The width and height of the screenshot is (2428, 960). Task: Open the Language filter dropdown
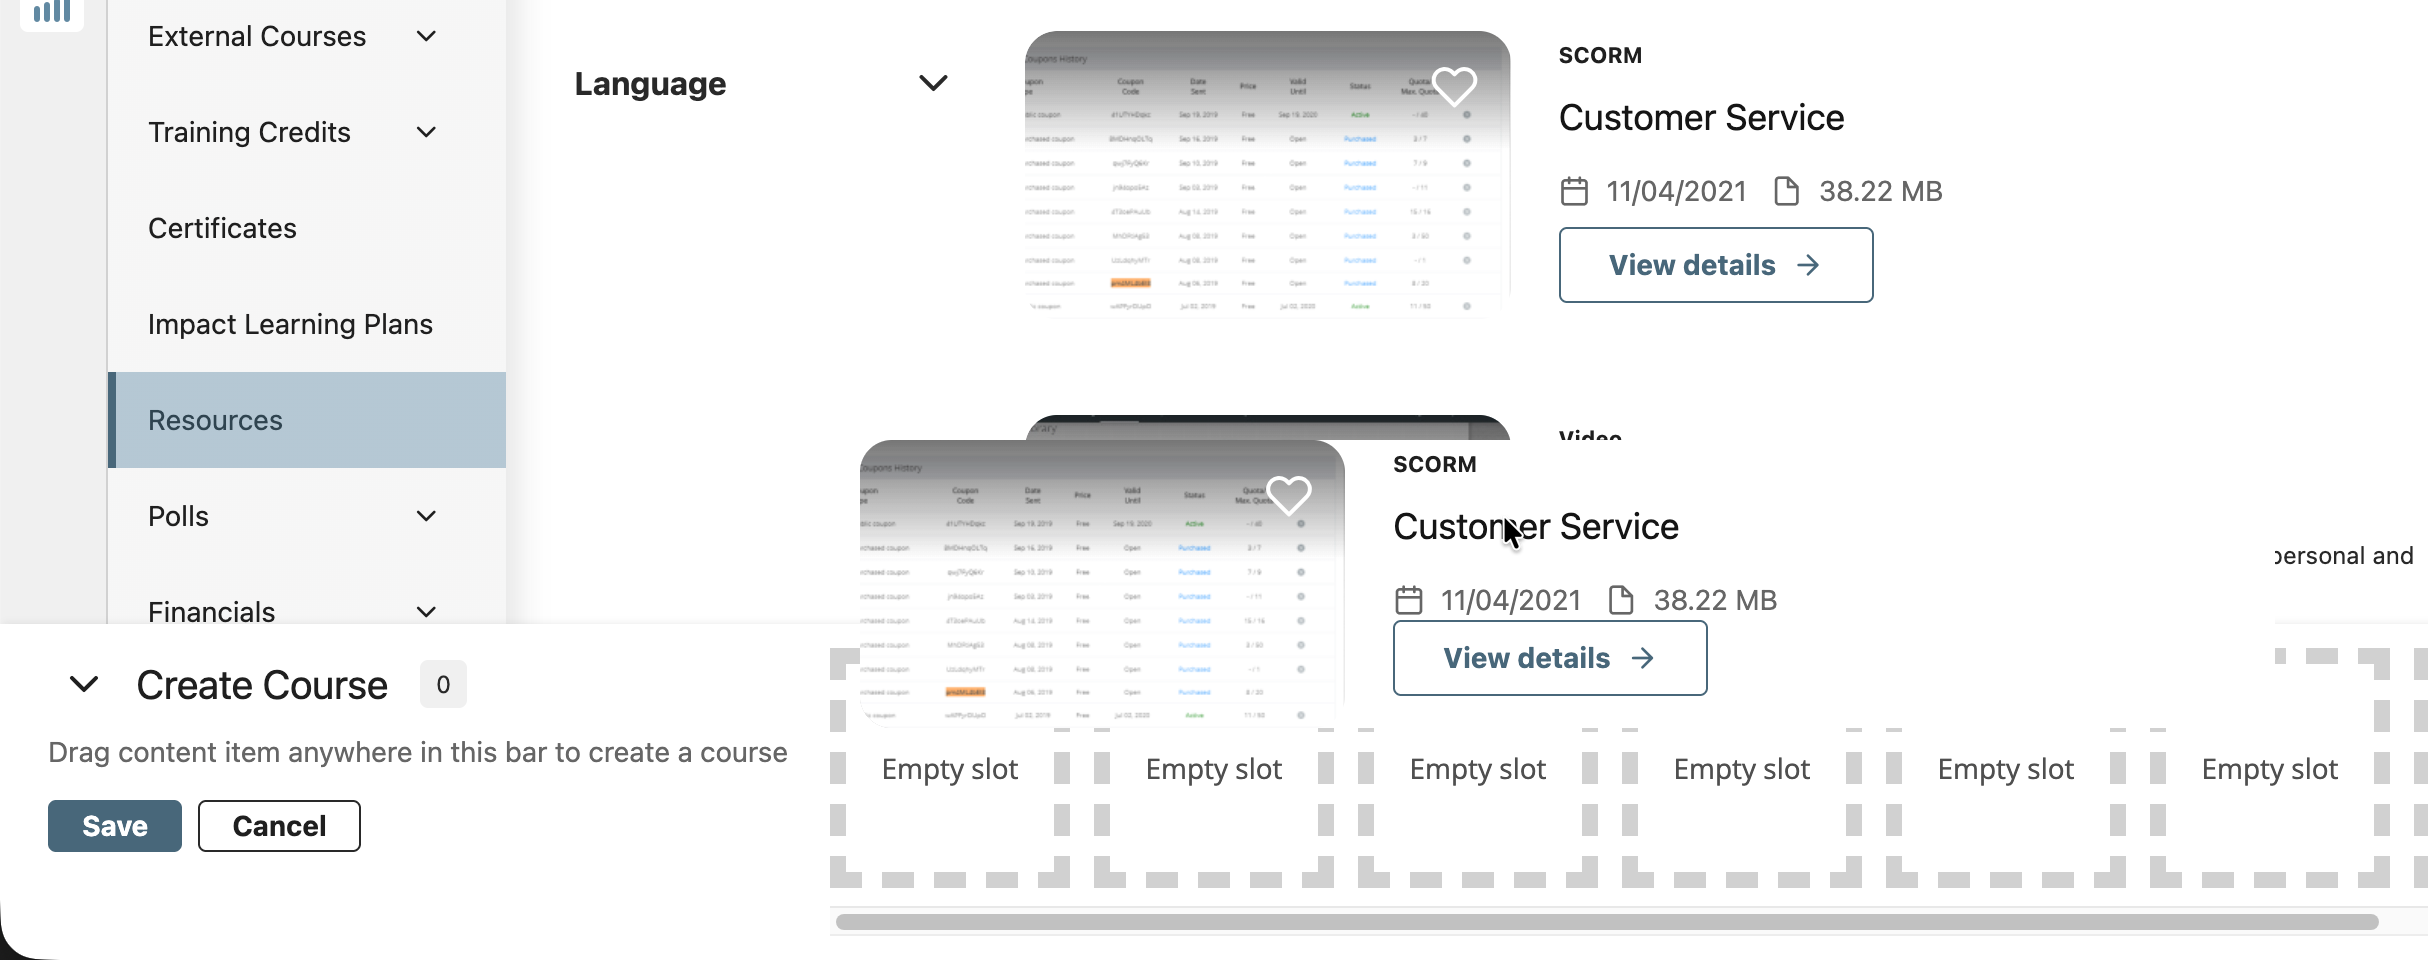pos(932,84)
